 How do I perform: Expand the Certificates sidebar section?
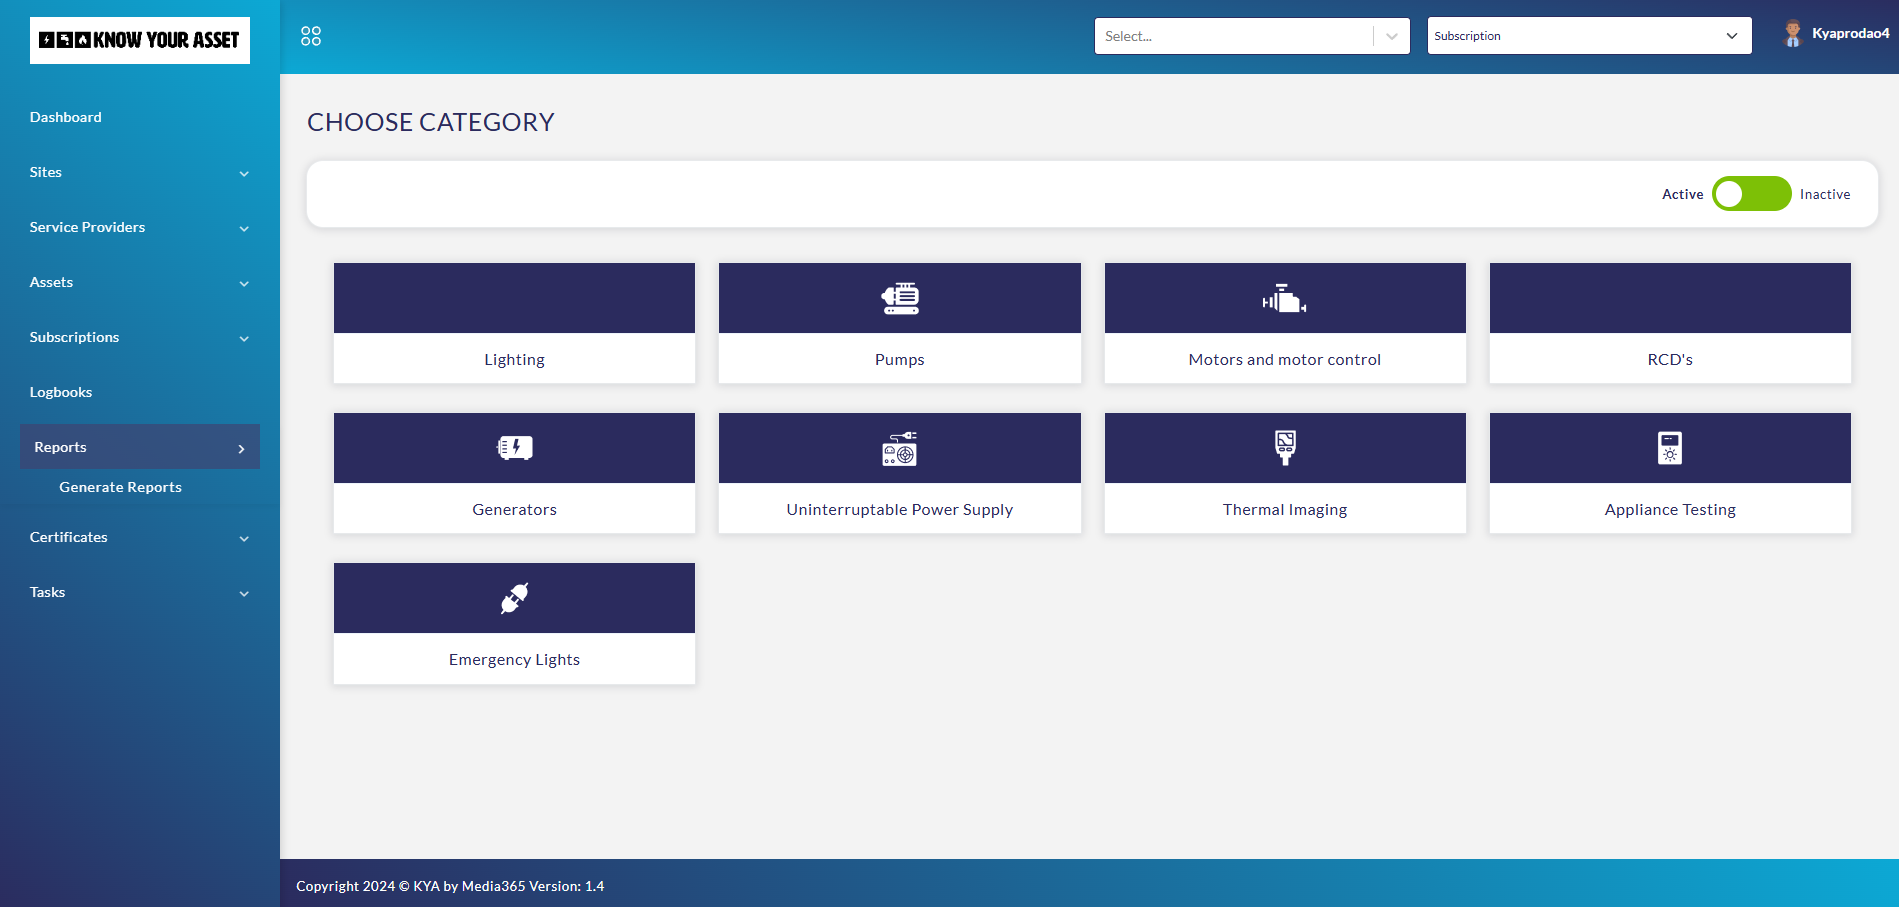coord(139,537)
